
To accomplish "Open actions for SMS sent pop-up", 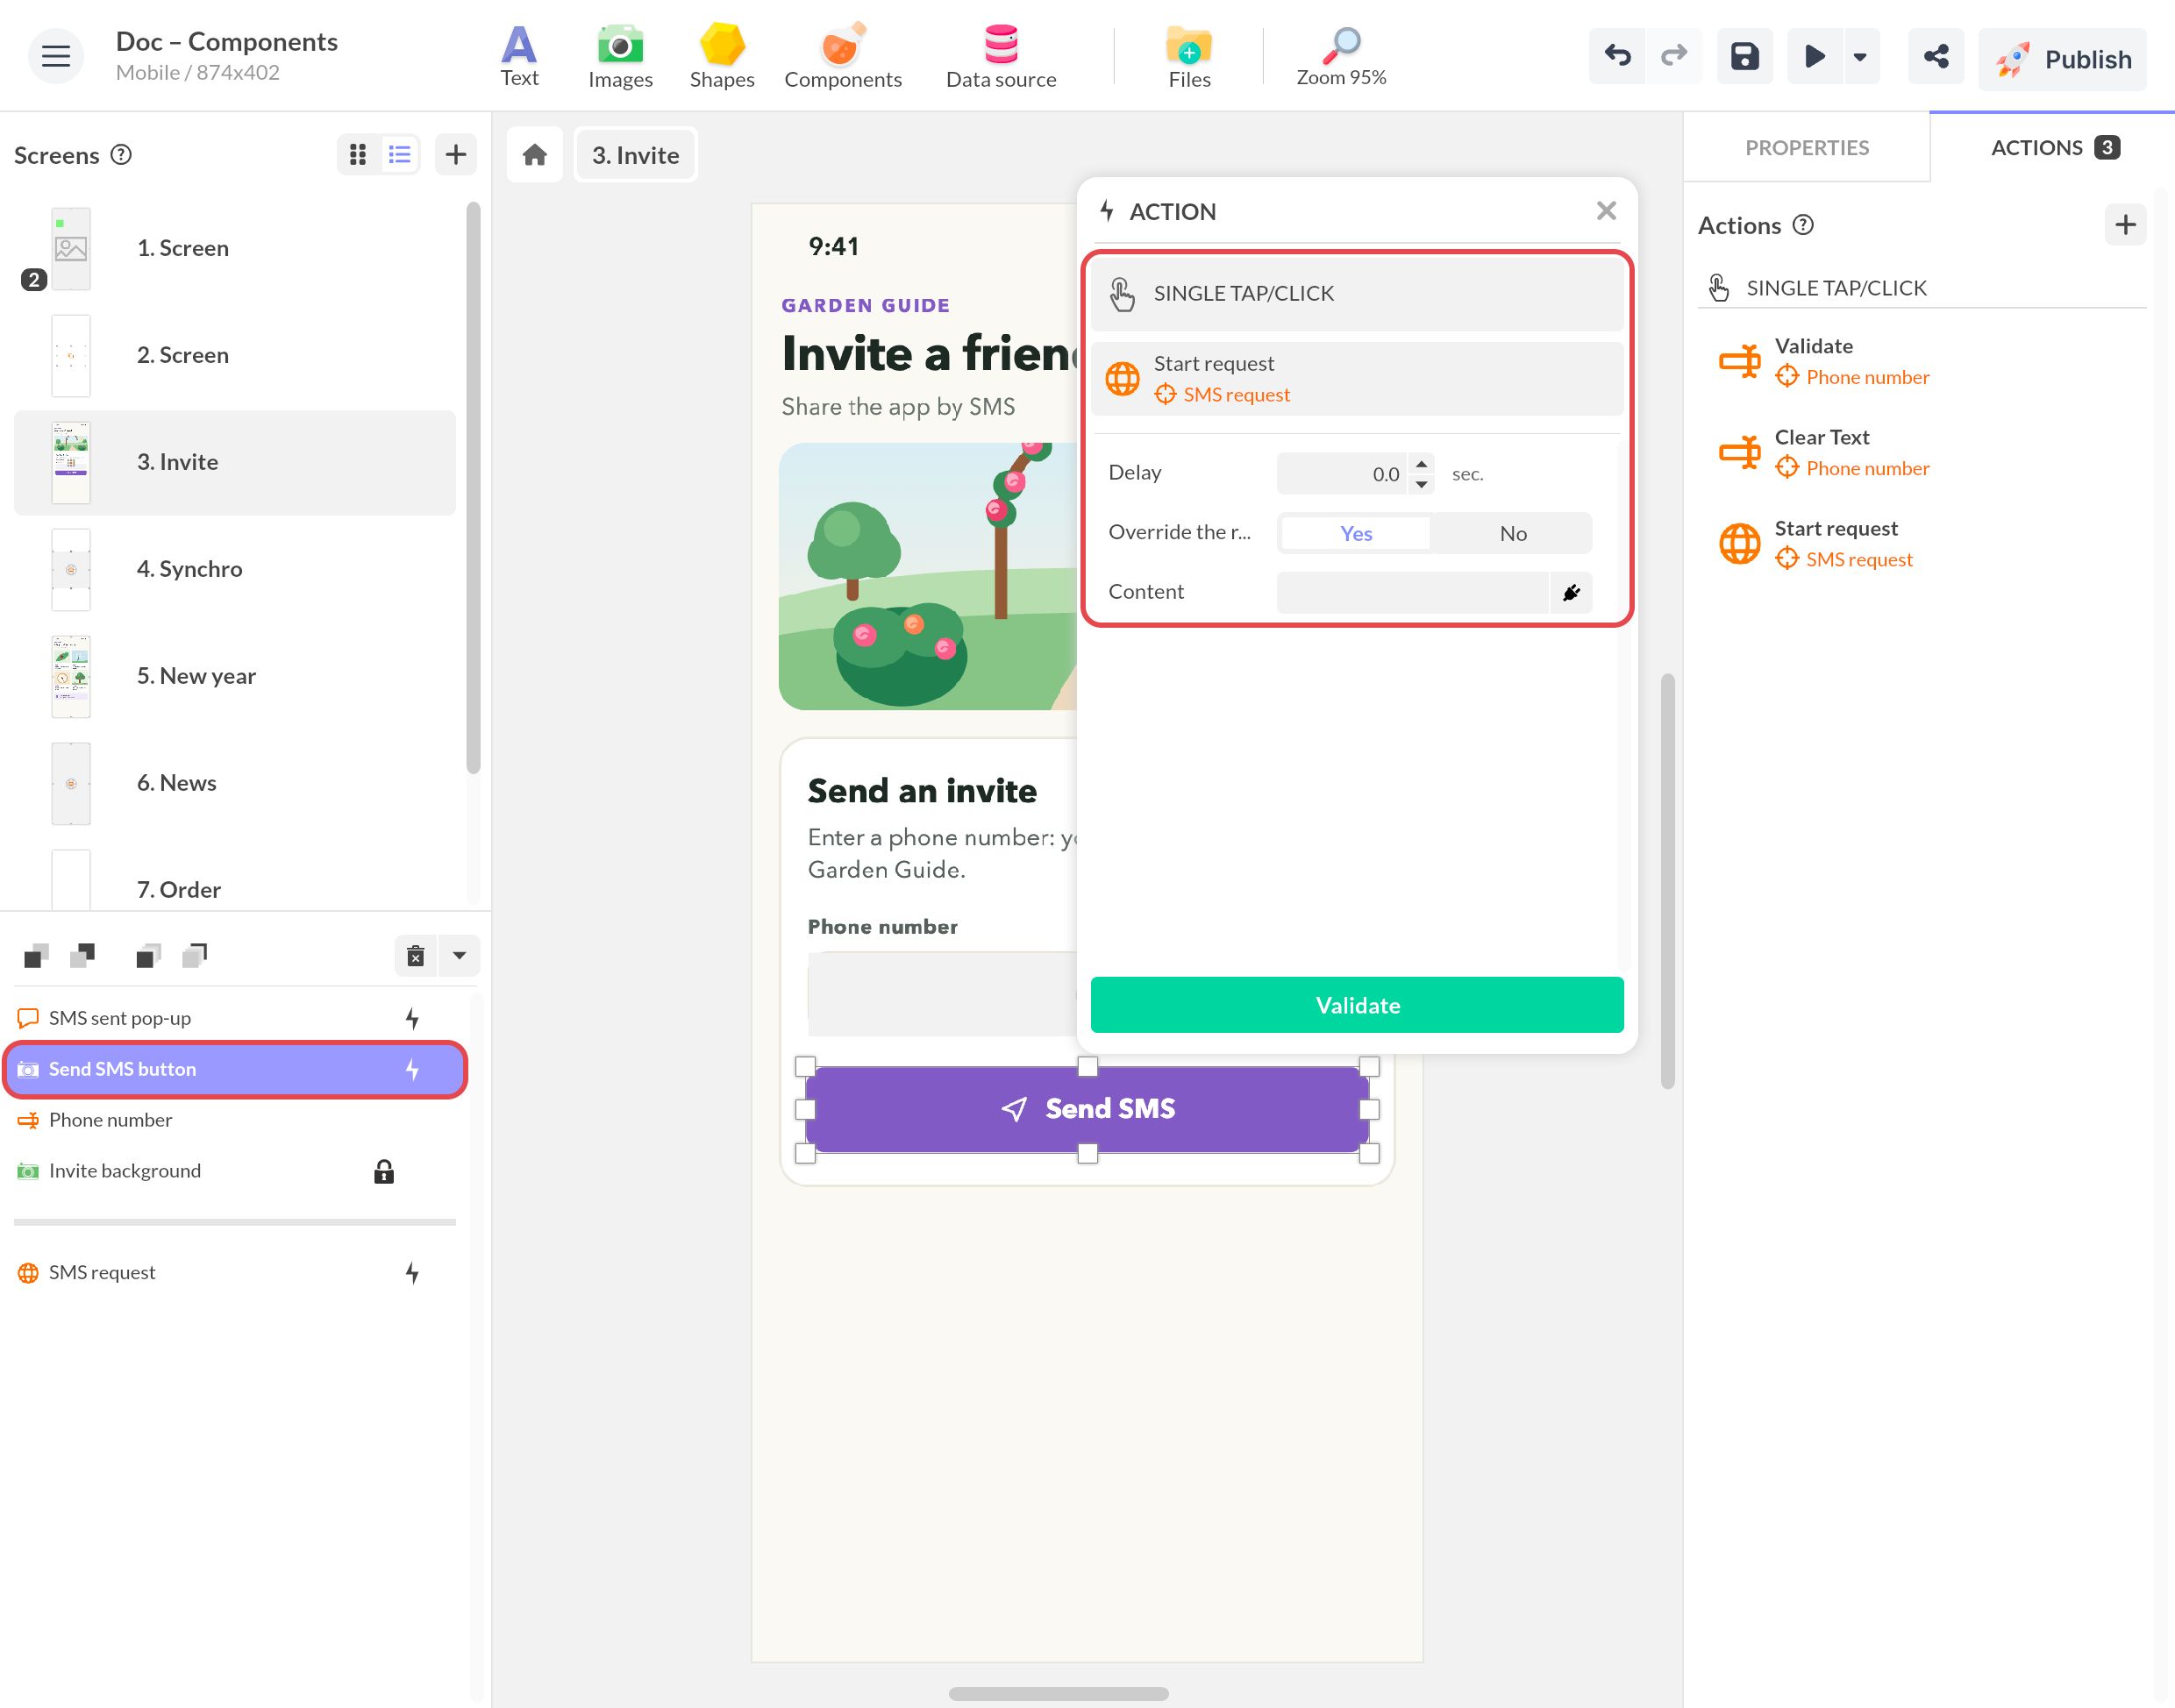I will (412, 1018).
